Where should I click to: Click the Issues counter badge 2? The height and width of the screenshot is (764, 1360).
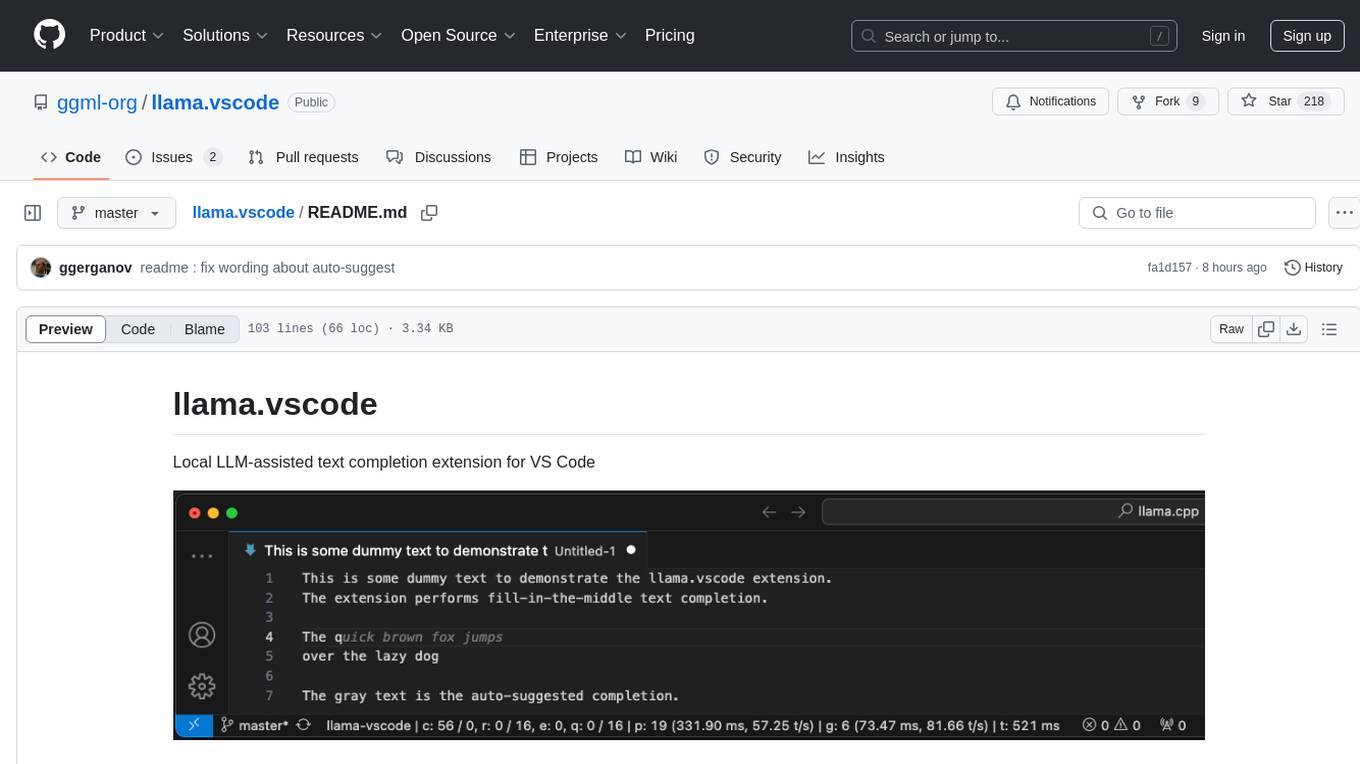tap(212, 157)
